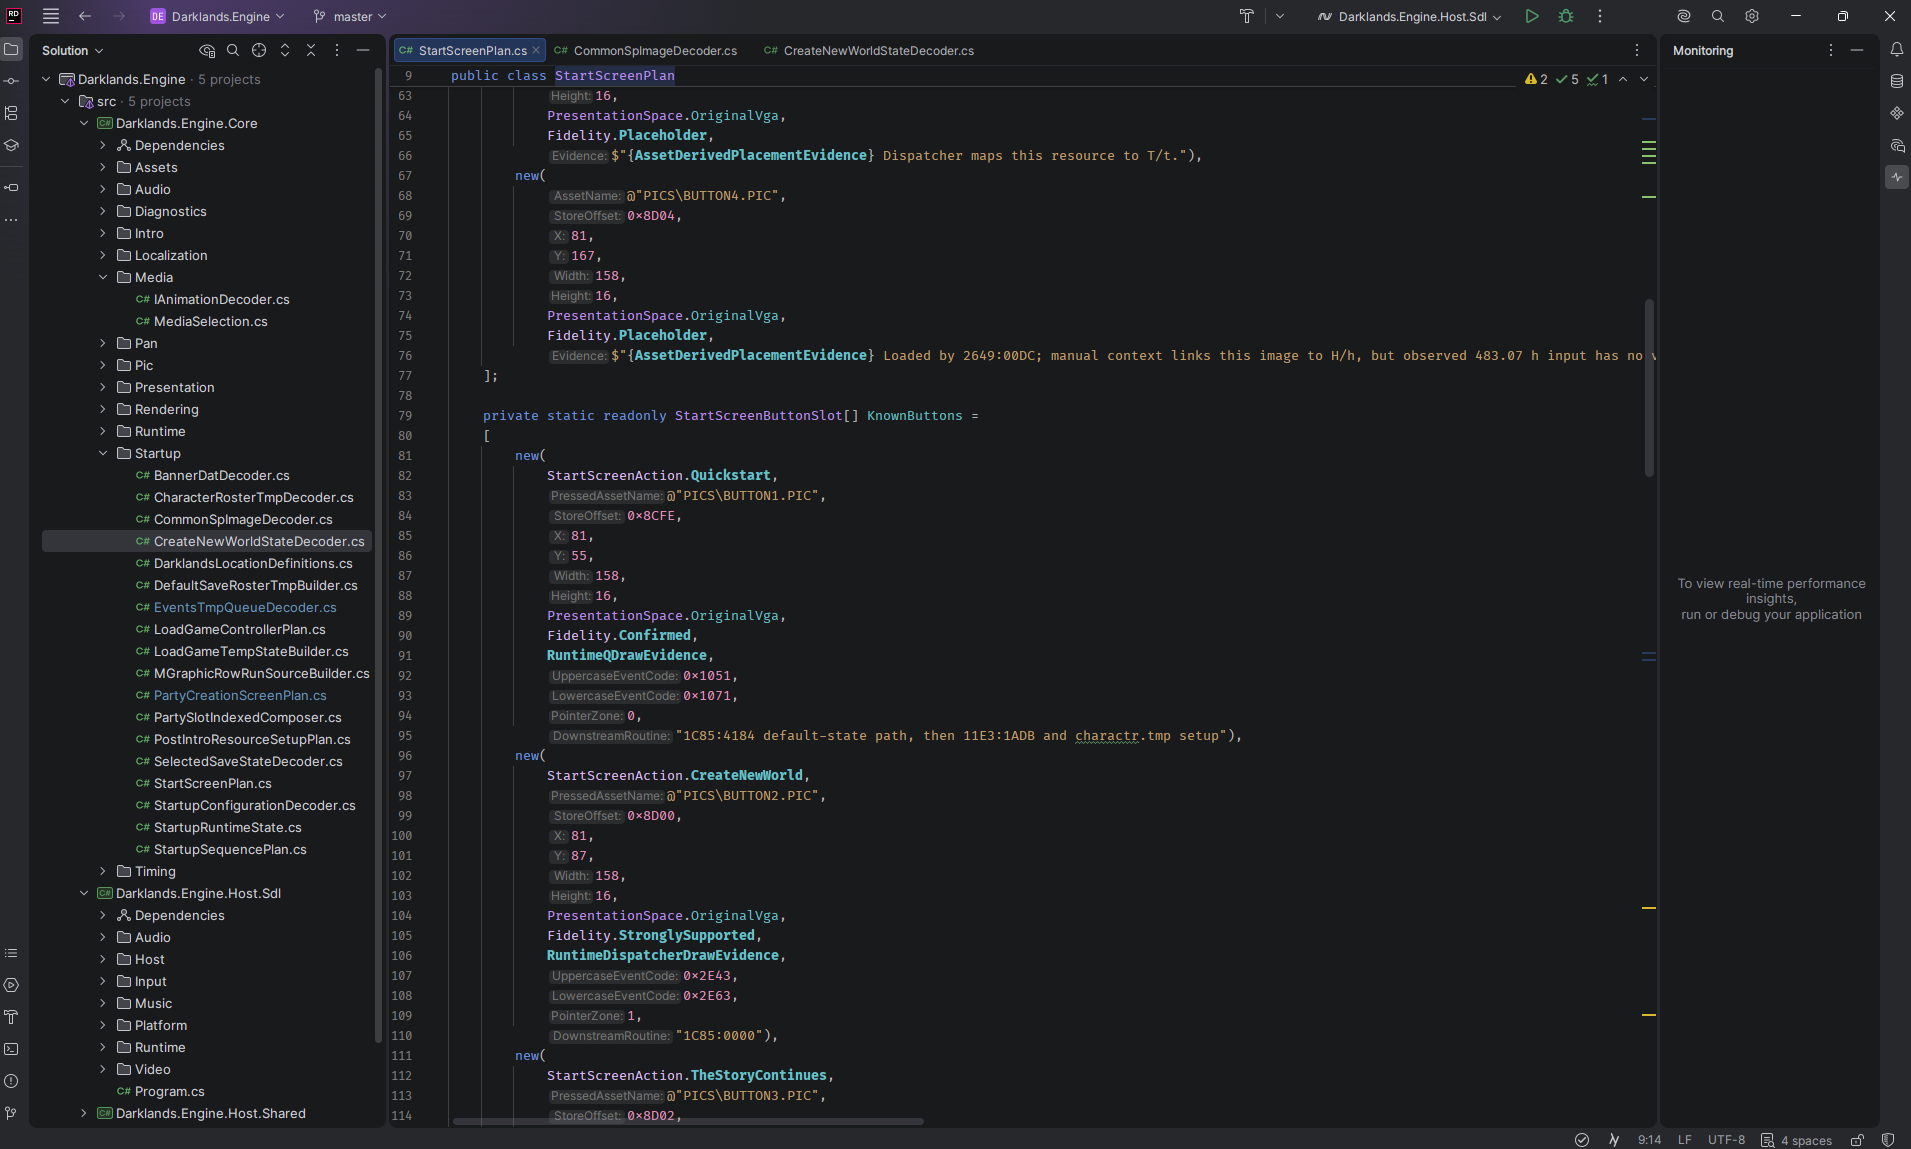The height and width of the screenshot is (1149, 1911).
Task: Open more run actions (three dots)
Action: tap(1600, 16)
